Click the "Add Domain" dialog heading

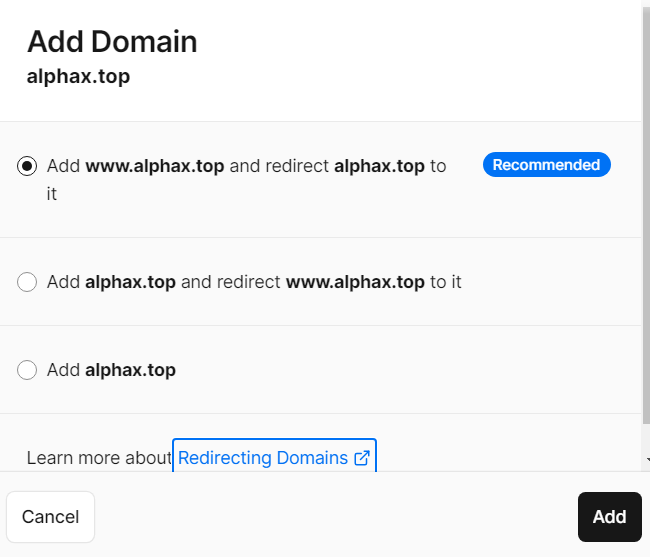112,42
